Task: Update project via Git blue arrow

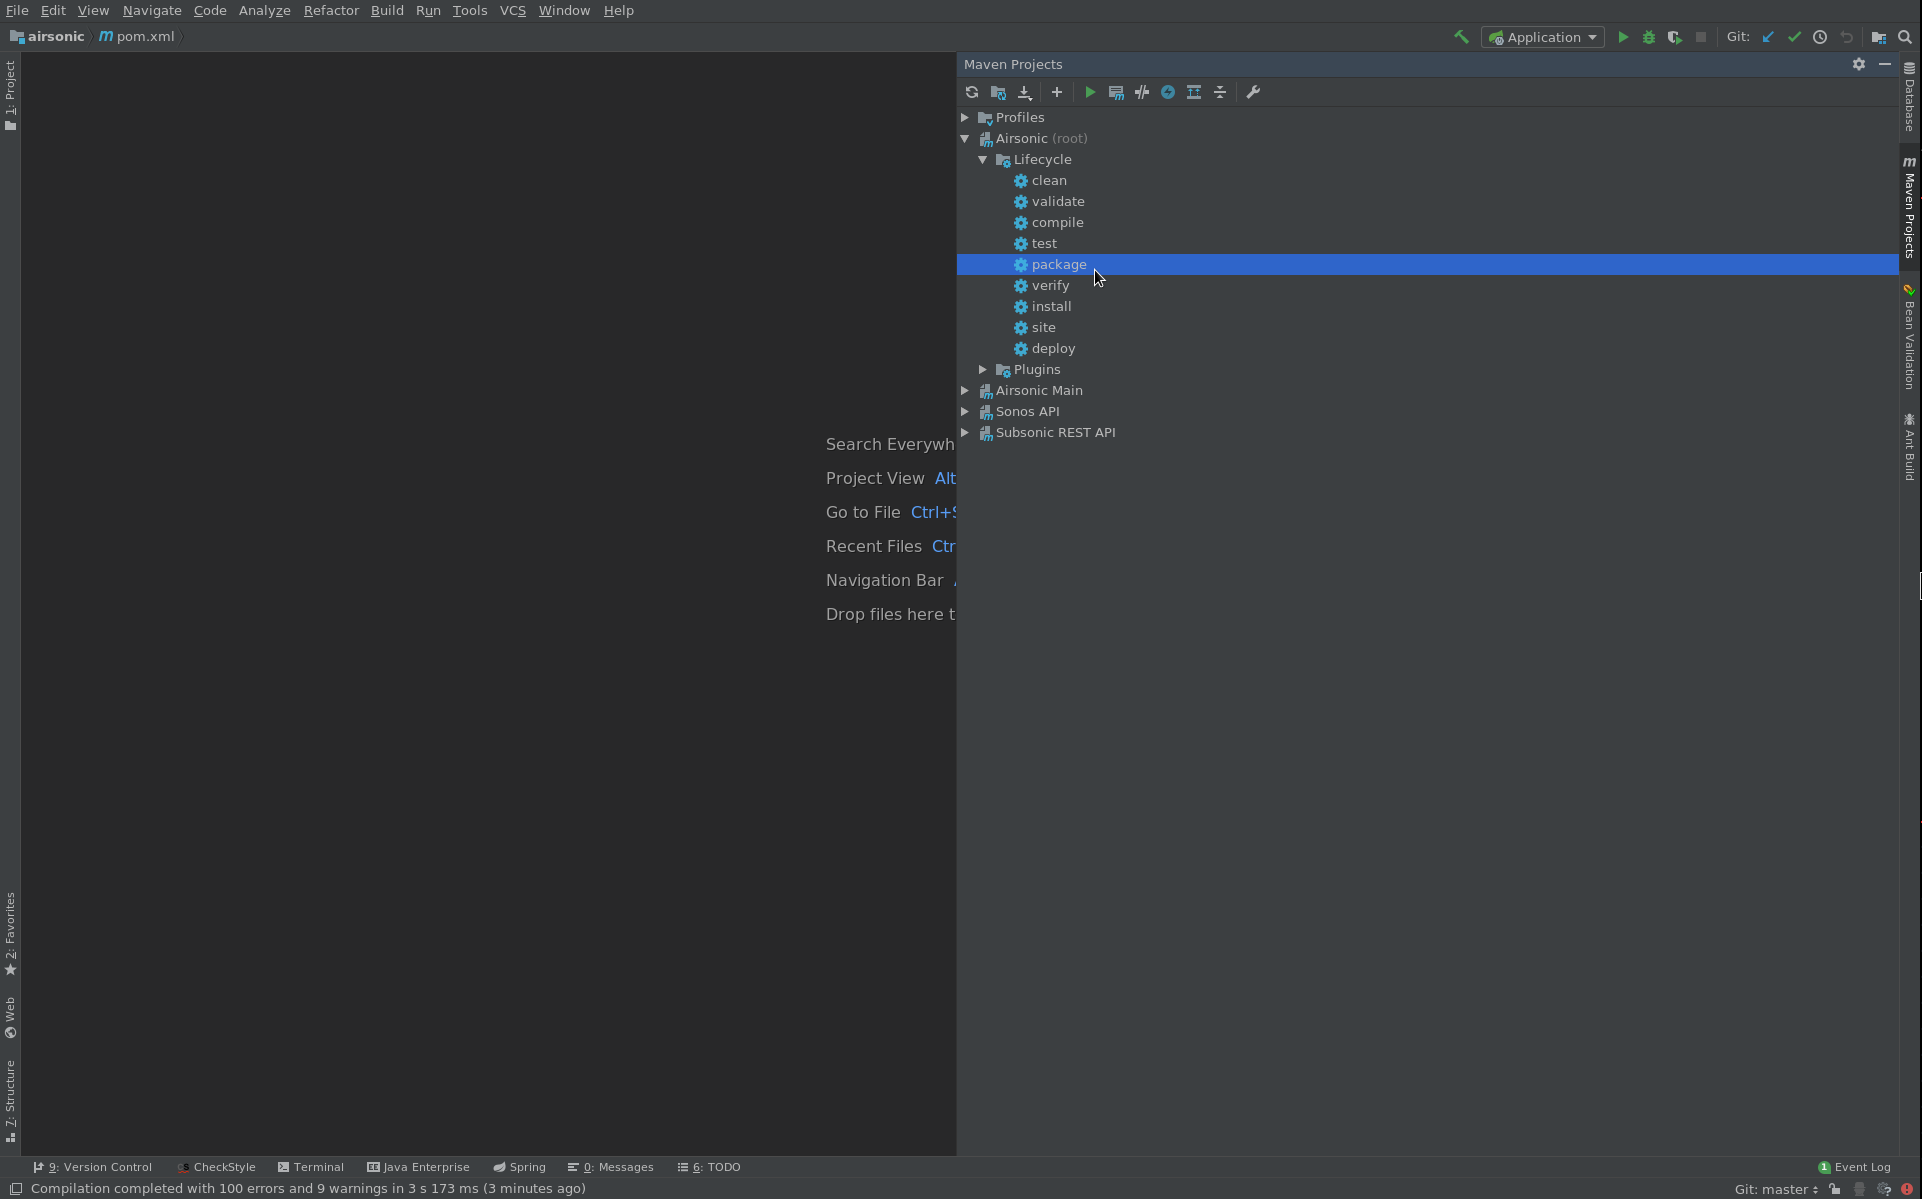Action: coord(1768,37)
